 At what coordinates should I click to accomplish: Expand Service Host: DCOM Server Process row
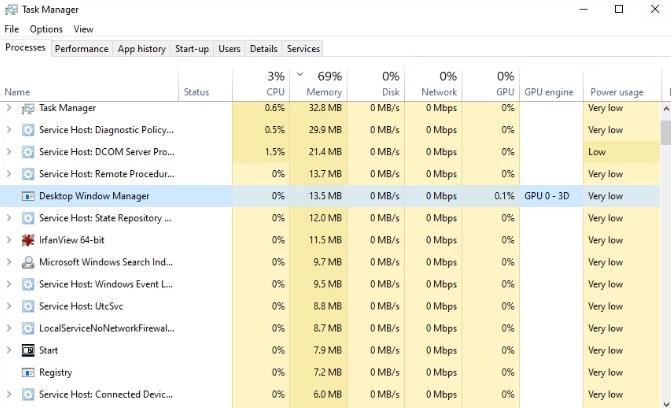9,152
